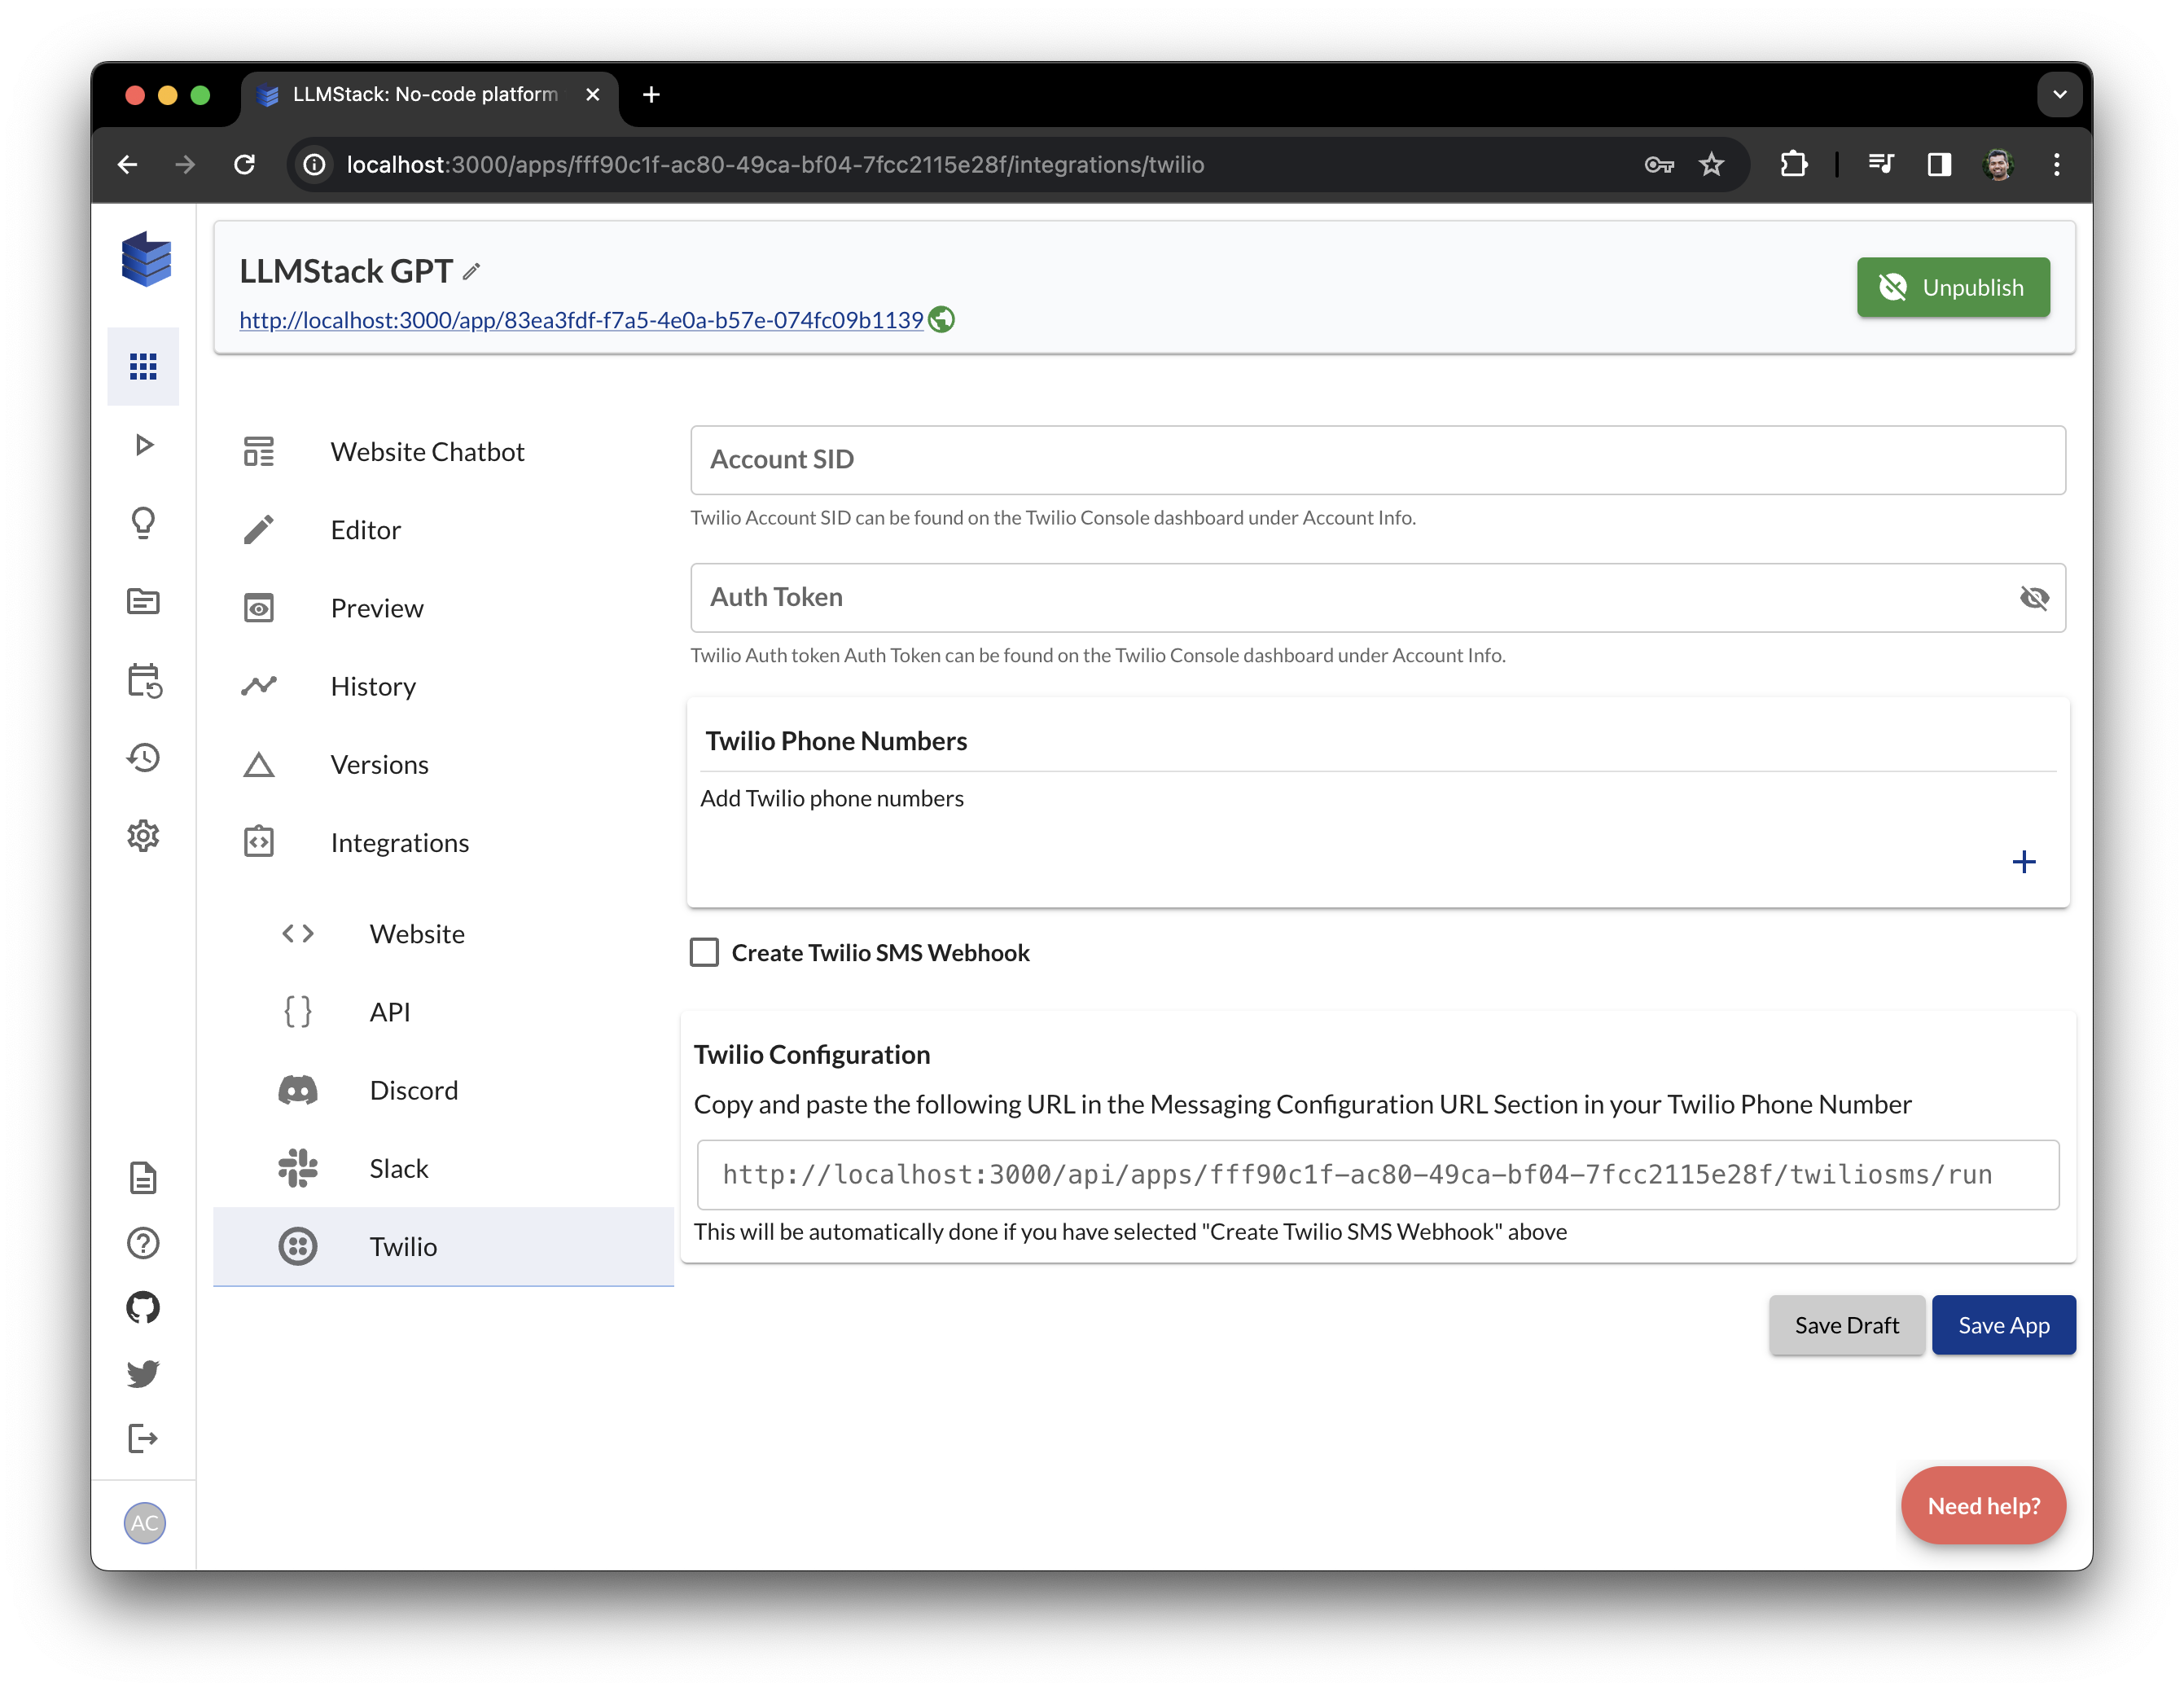Open the hub via the lightbulb icon
Viewport: 2184px width, 1691px height.
(143, 522)
